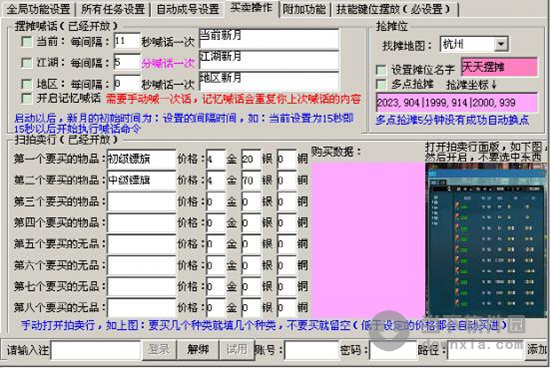Click the 地区 interval seconds field
The image size is (550, 368).
pyautogui.click(x=127, y=83)
